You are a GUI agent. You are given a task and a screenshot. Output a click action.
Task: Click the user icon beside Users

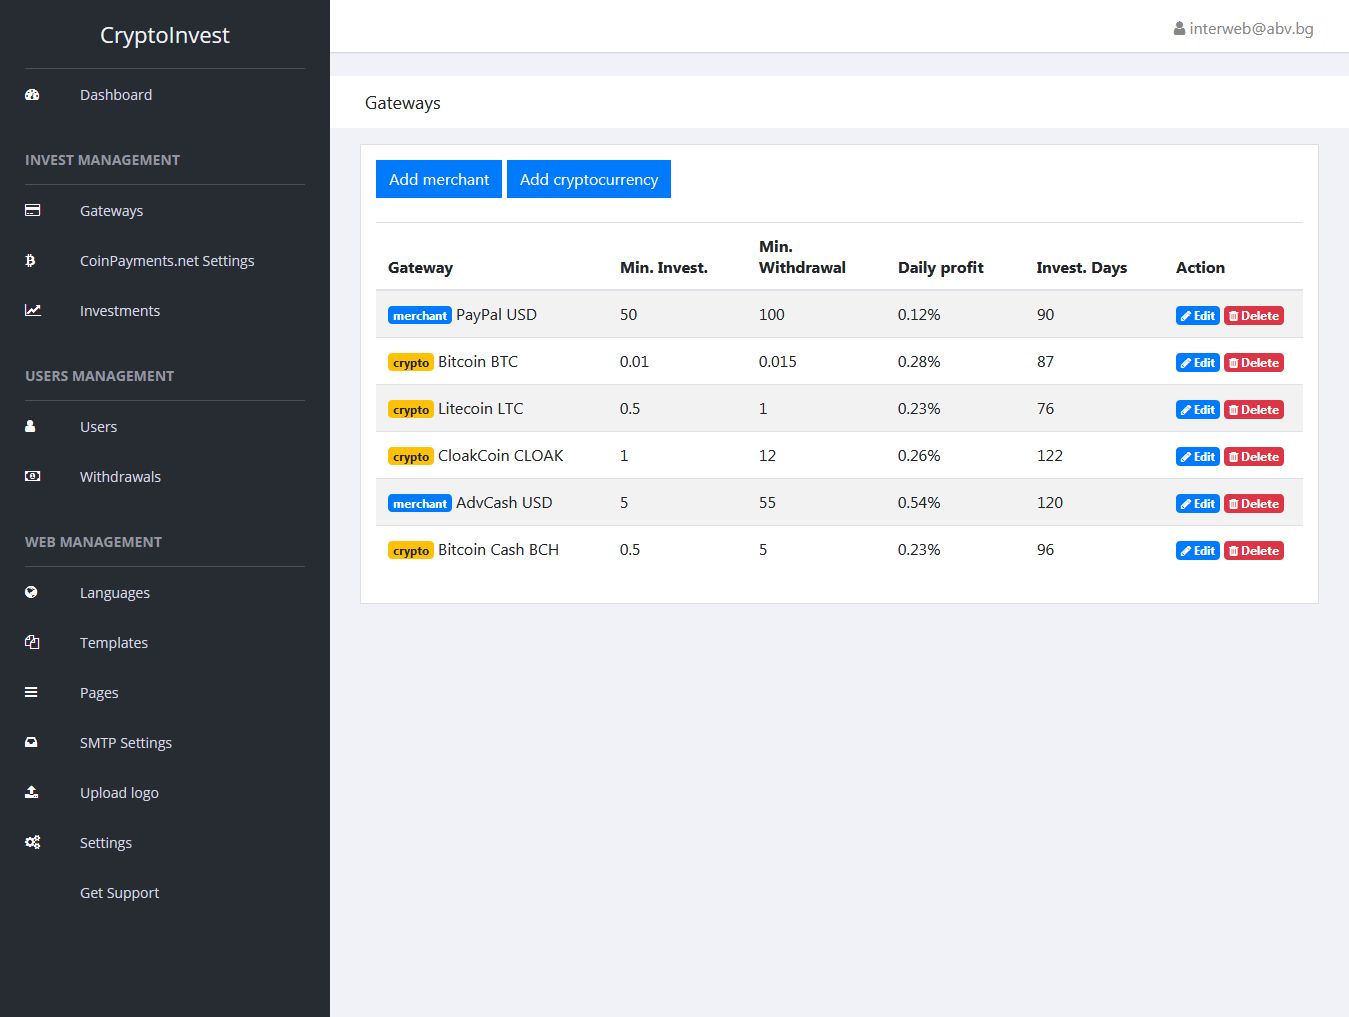[30, 427]
